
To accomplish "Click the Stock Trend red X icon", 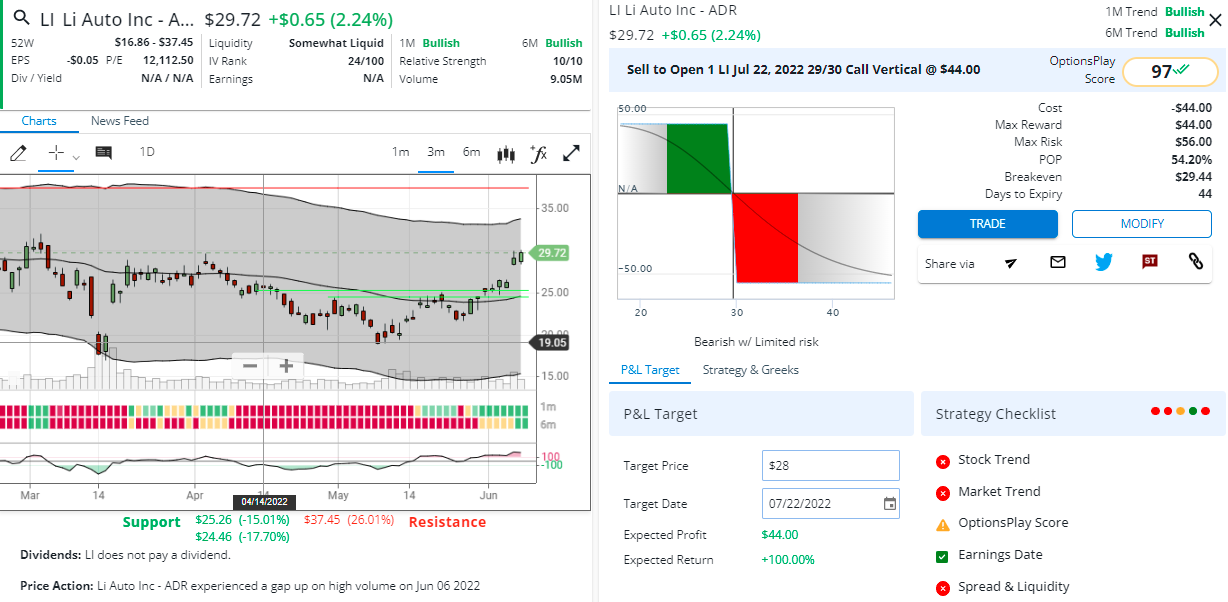I will point(942,461).
